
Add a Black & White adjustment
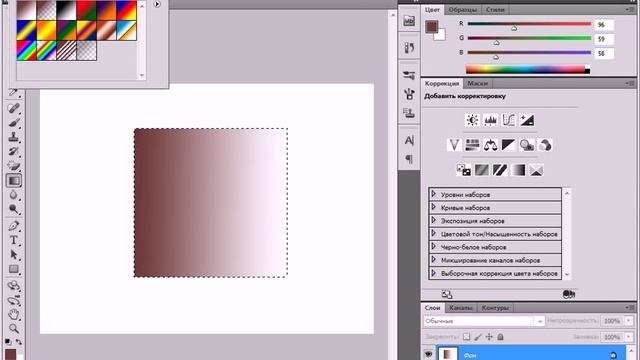tap(509, 145)
